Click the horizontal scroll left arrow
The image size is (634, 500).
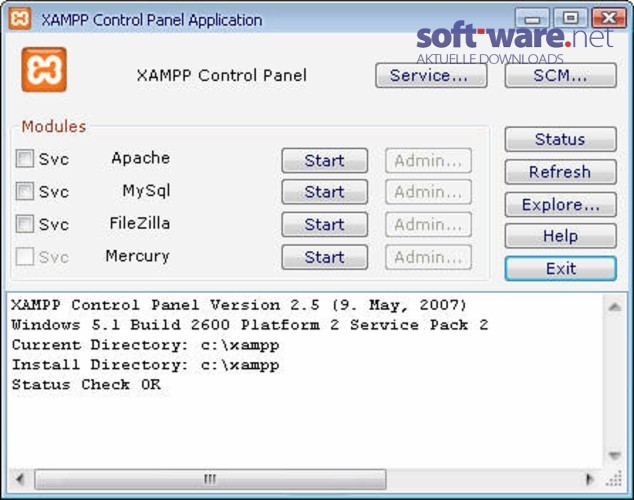click(x=20, y=480)
